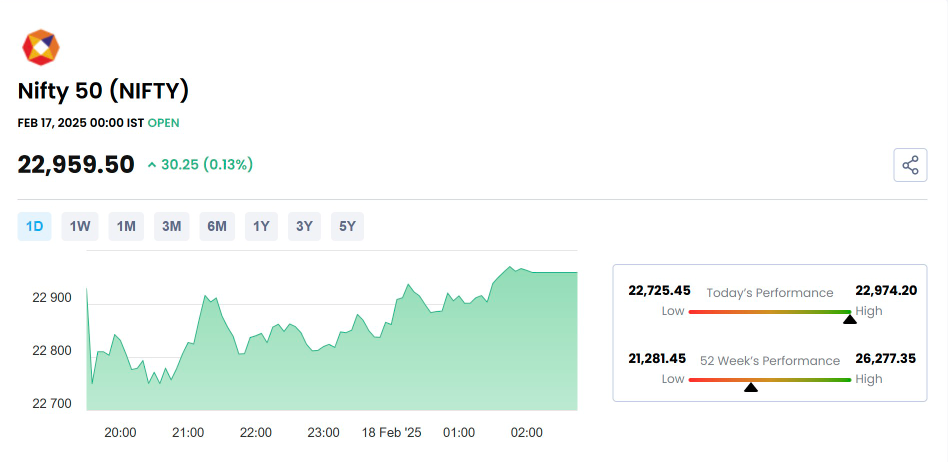Switch to 6M chart view

tap(217, 227)
